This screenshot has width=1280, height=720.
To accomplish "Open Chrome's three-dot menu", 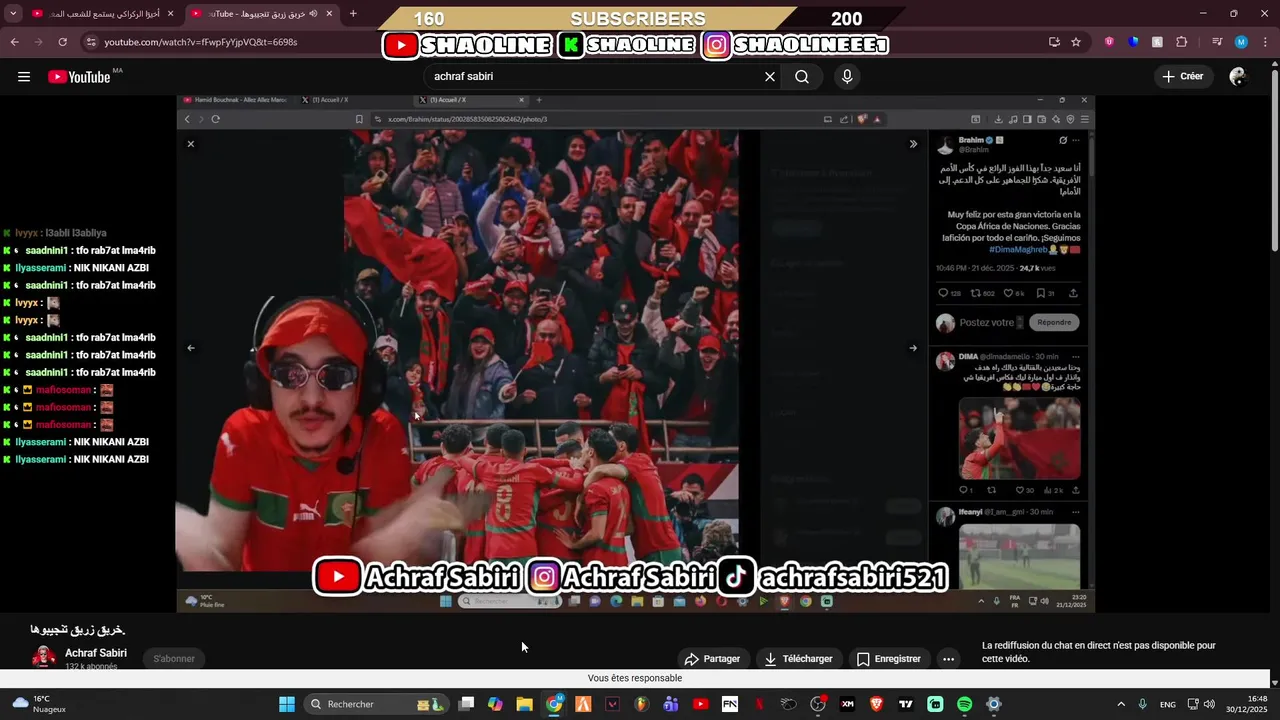I will click(1265, 42).
